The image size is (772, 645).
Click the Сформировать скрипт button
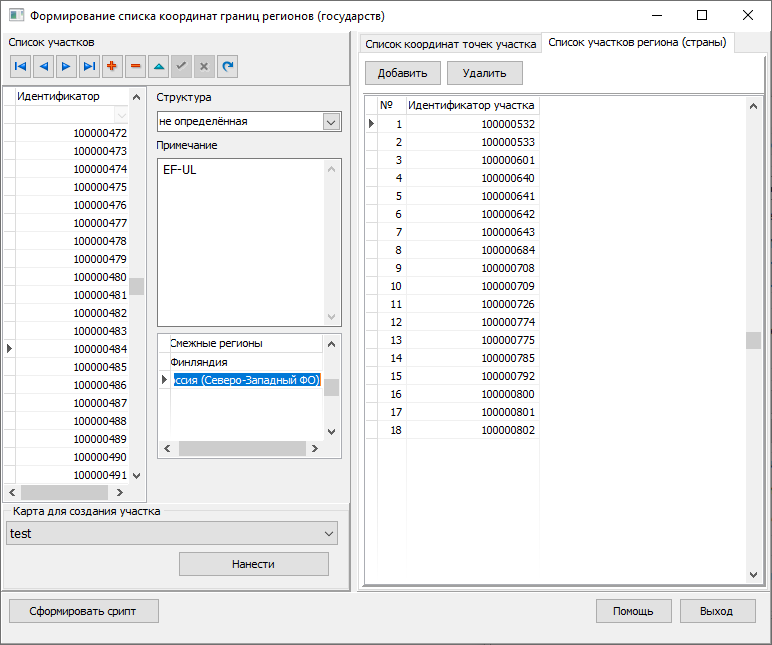point(83,611)
